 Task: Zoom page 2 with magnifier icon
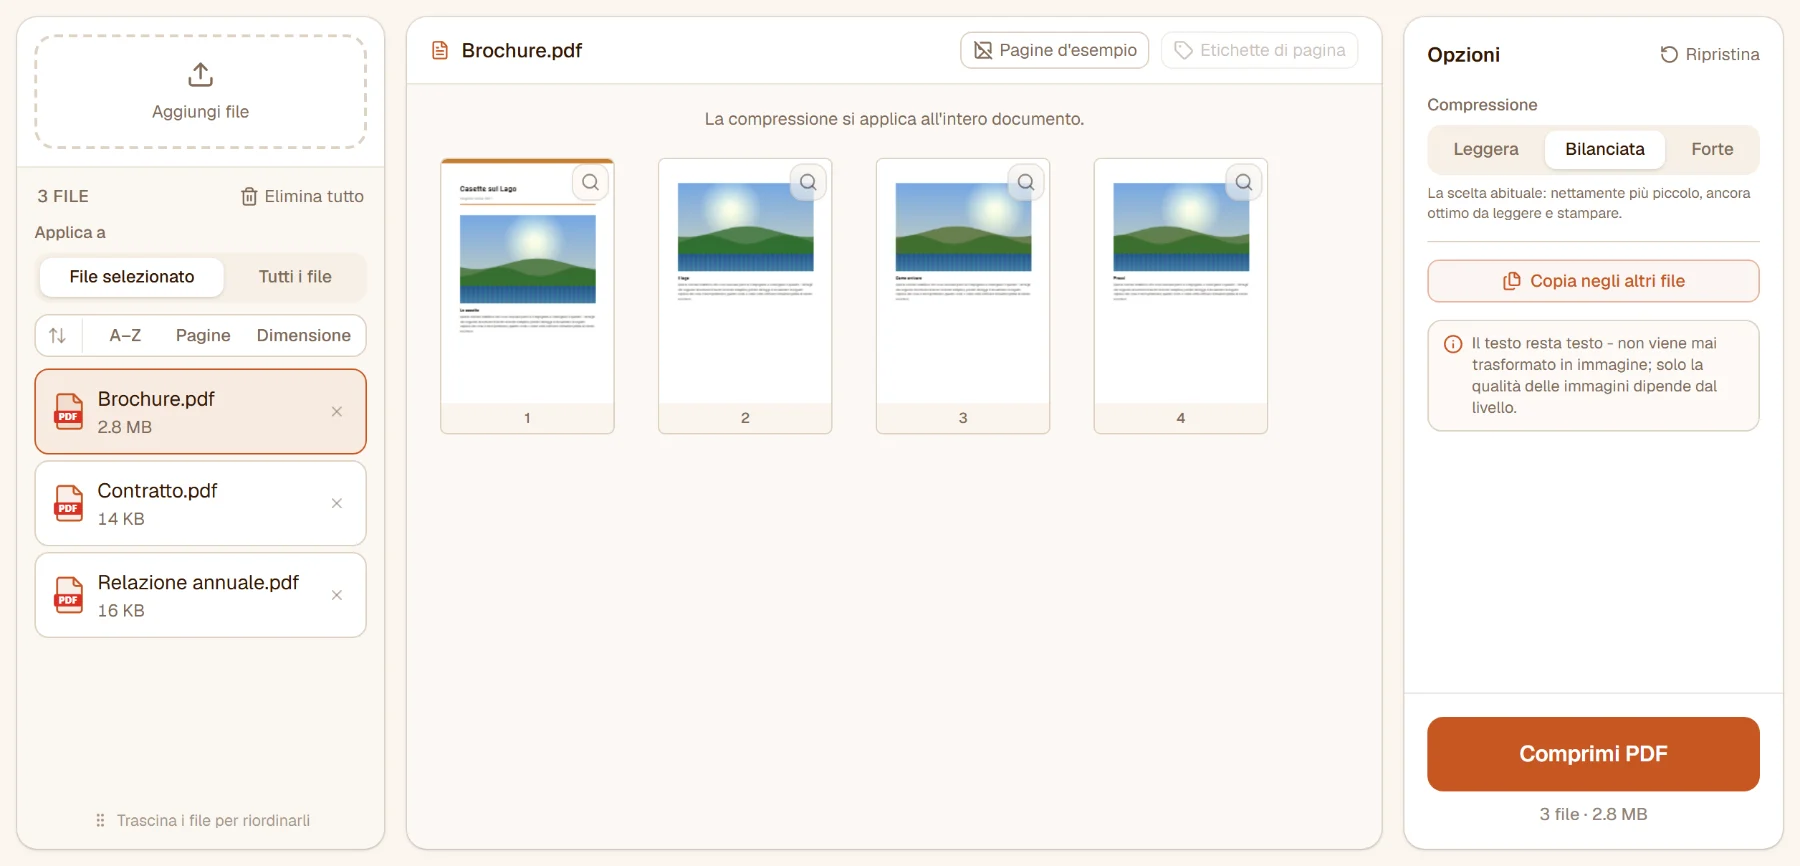click(809, 182)
